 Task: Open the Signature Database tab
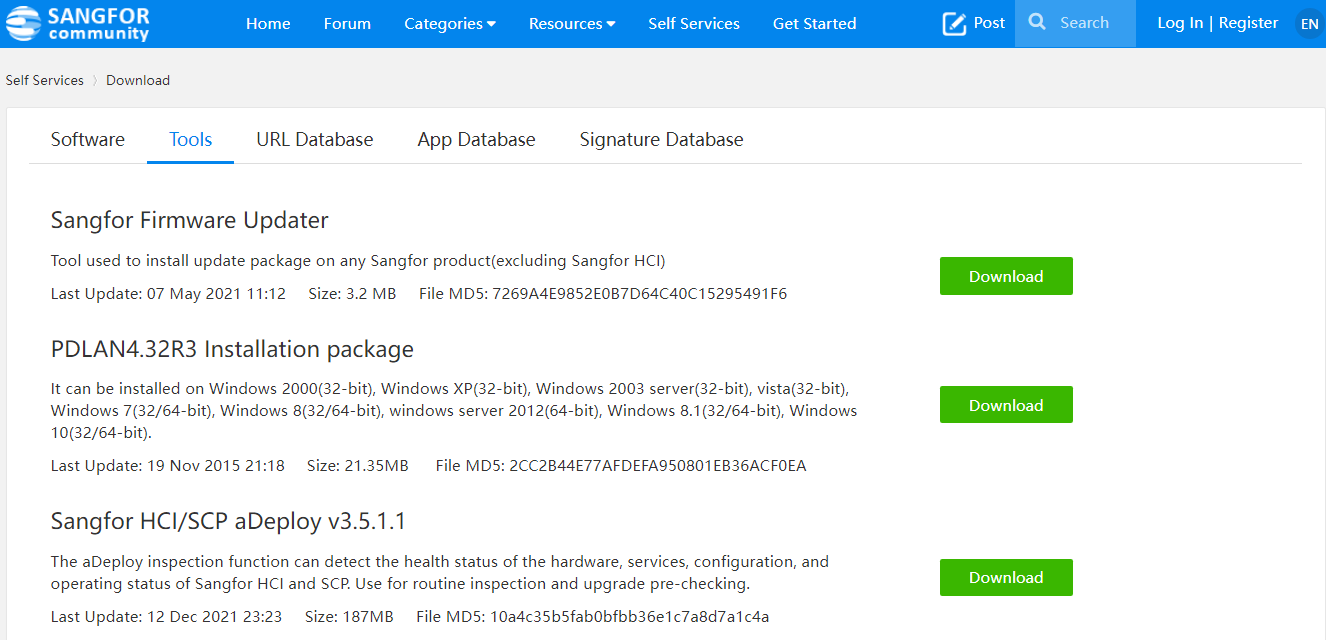click(x=661, y=140)
